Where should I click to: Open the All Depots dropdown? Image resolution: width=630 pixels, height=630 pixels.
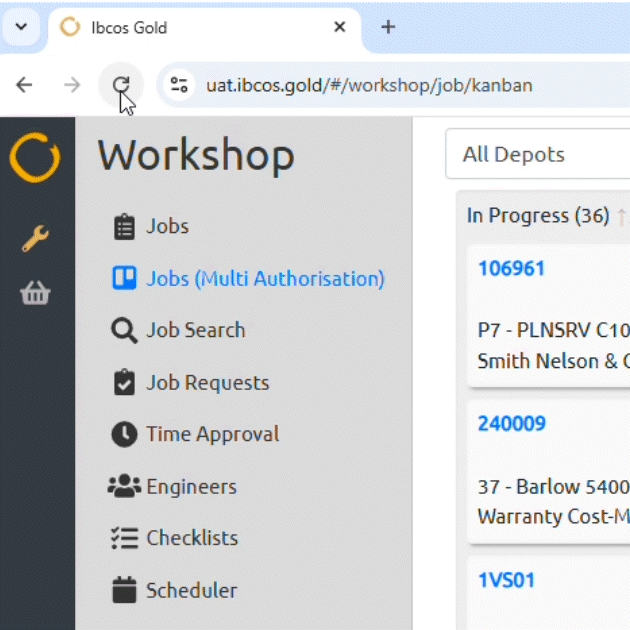(x=538, y=154)
